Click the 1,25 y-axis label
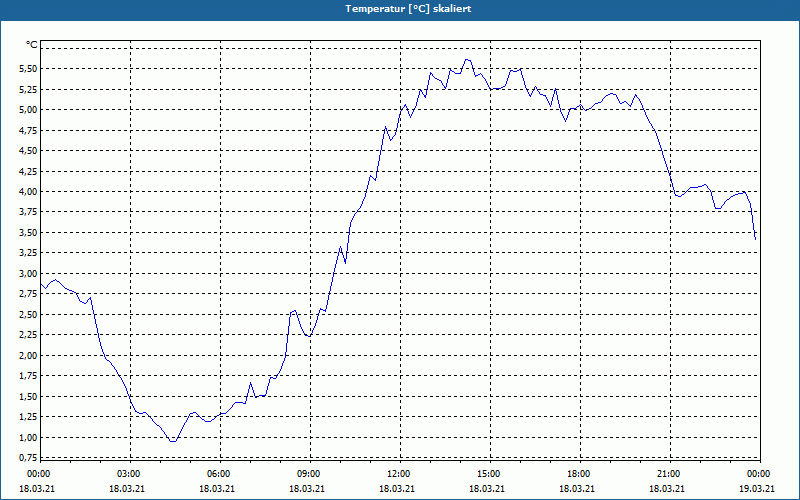This screenshot has height=500, width=800. 27,417
